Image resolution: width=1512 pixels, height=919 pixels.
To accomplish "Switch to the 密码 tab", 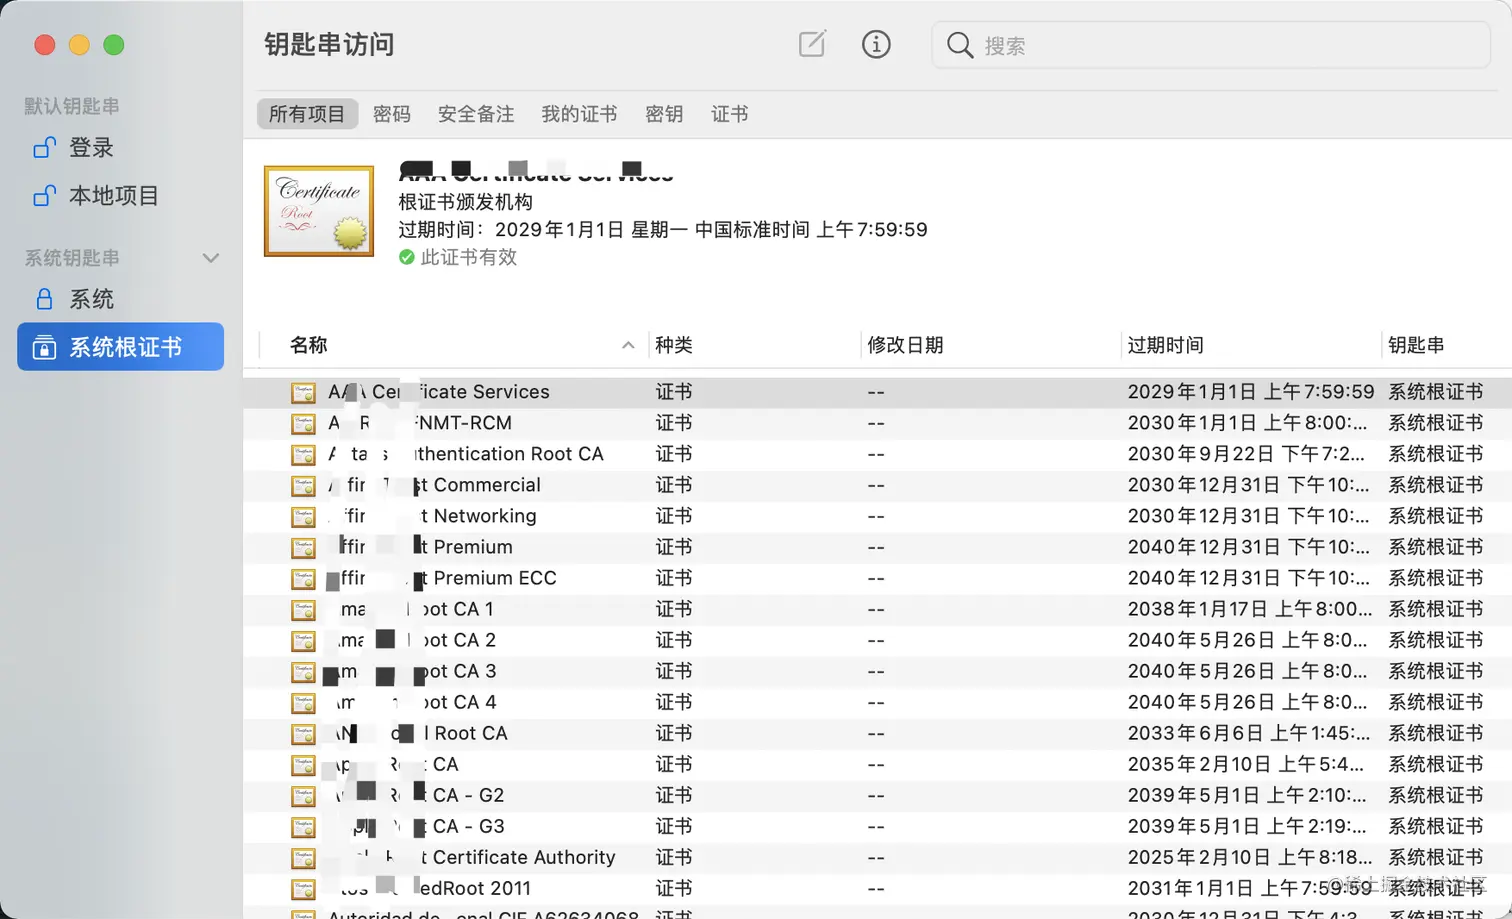I will tap(392, 114).
